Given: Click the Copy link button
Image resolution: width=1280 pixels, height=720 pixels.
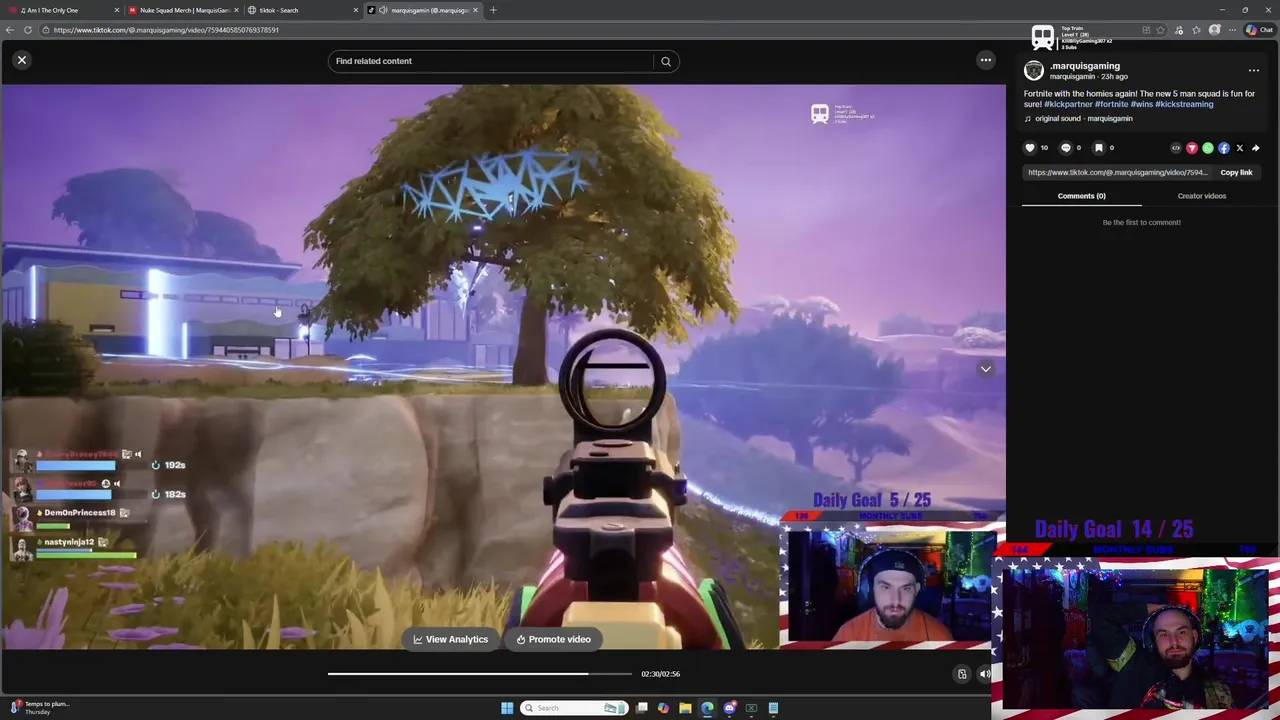Looking at the screenshot, I should coord(1236,172).
